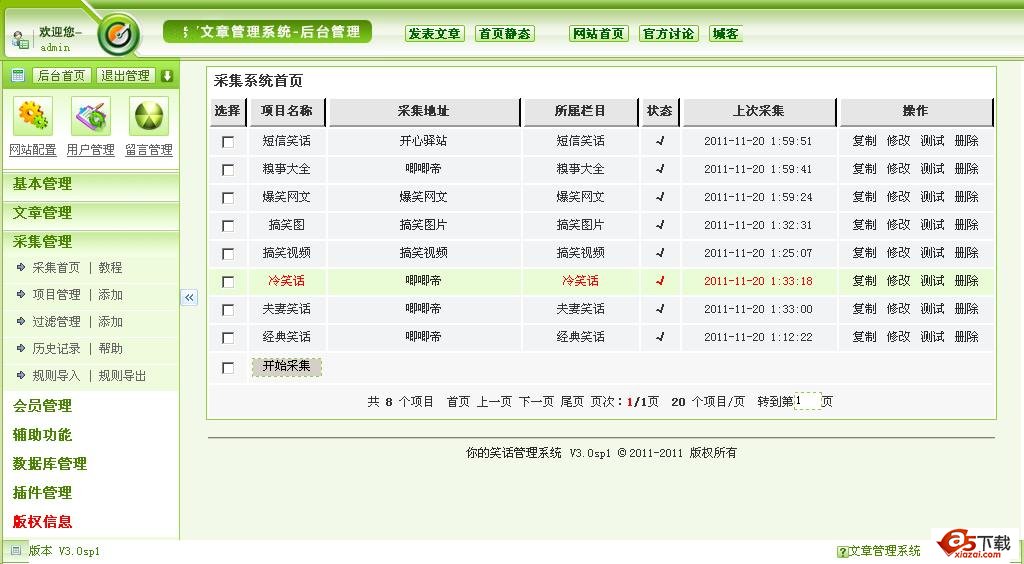The width and height of the screenshot is (1024, 564).
Task: Open 官方讨论 in the top menu
Action: pyautogui.click(x=669, y=34)
